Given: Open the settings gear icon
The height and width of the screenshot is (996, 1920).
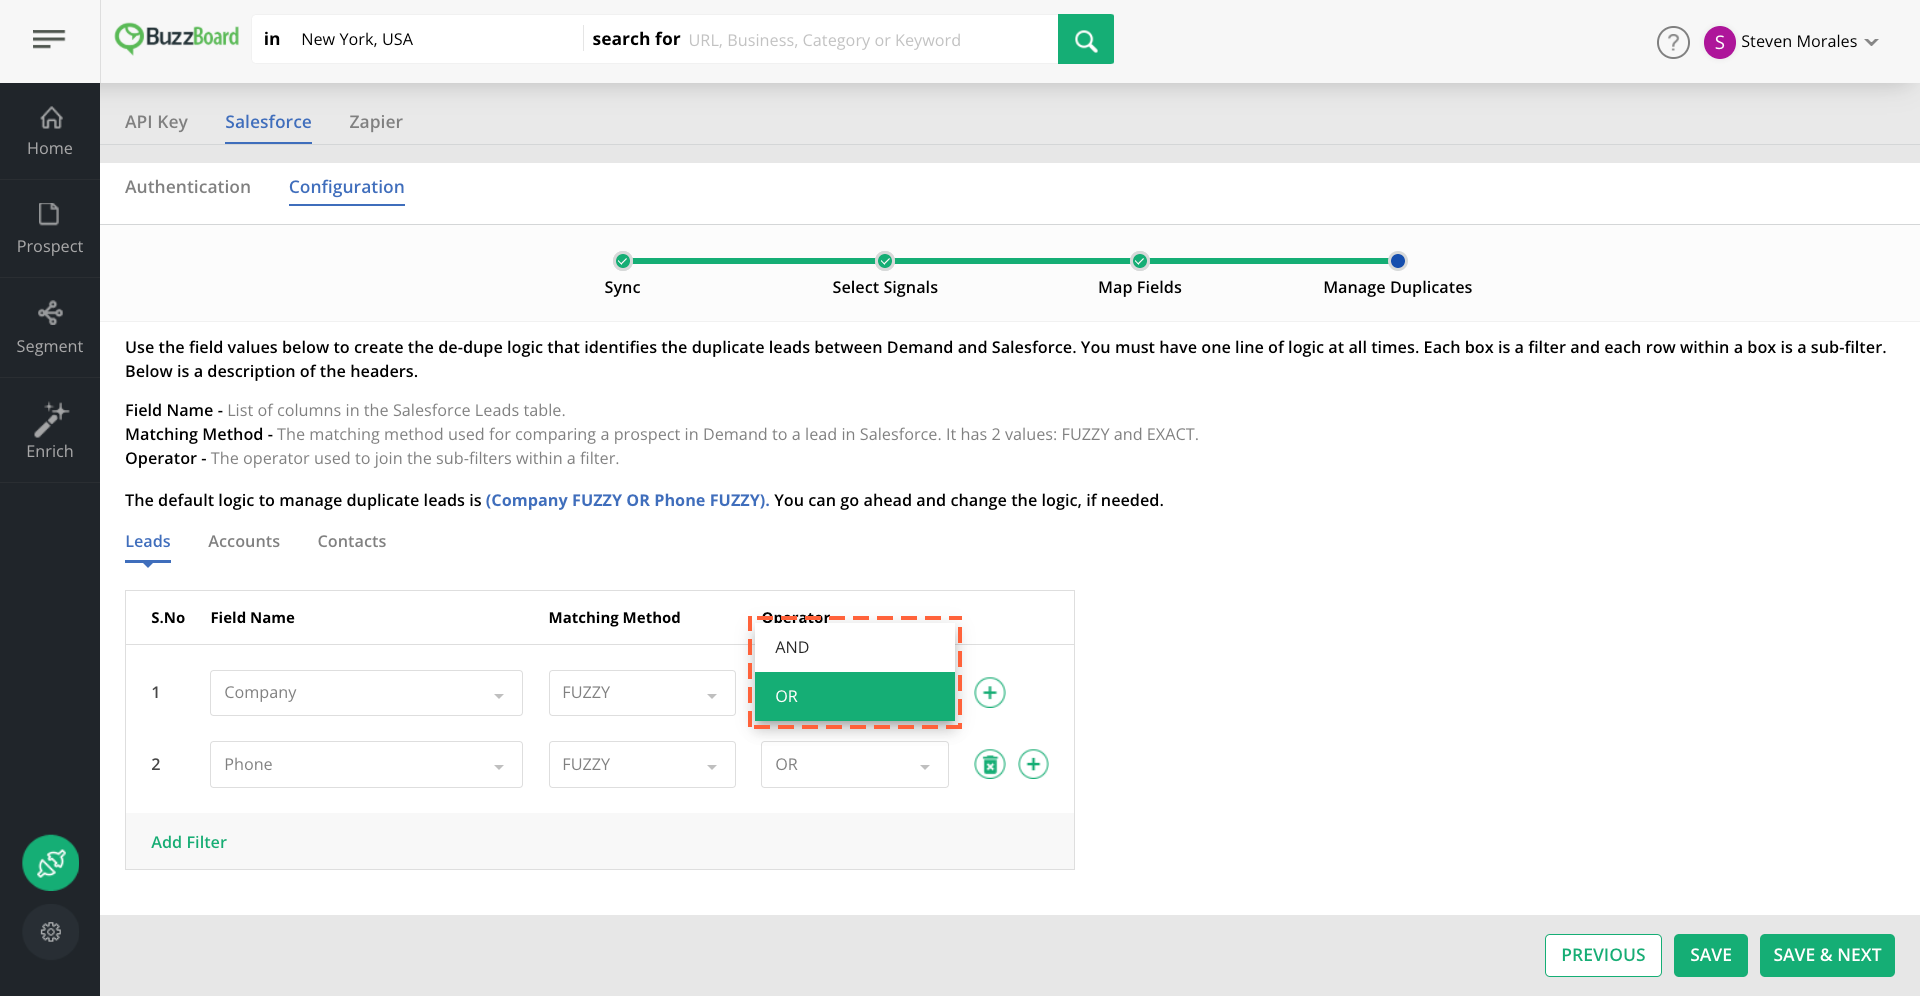Looking at the screenshot, I should [x=51, y=932].
